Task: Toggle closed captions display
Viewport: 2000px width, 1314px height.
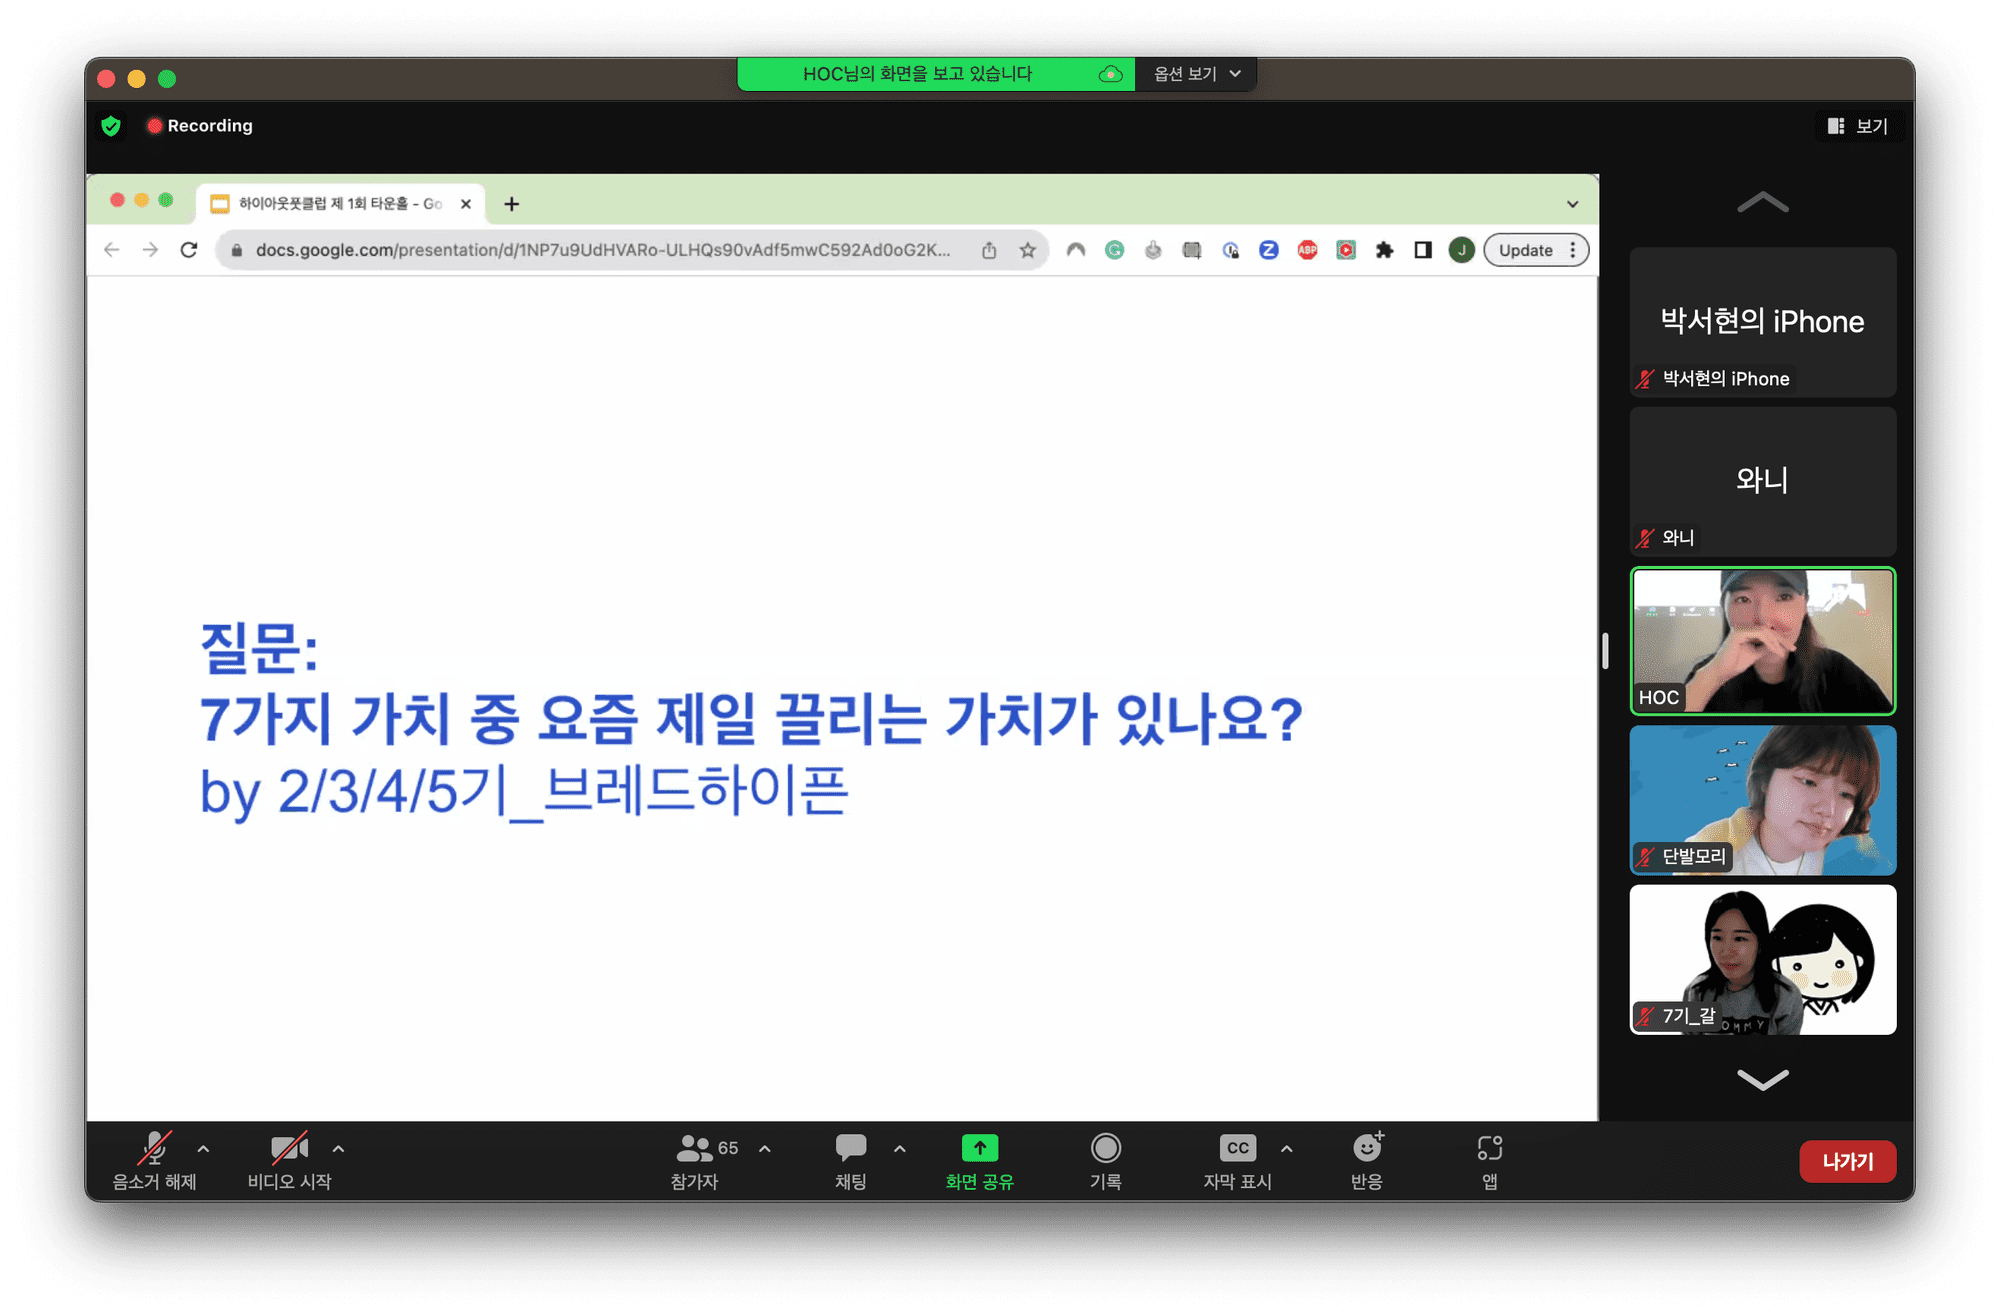Action: (1237, 1148)
